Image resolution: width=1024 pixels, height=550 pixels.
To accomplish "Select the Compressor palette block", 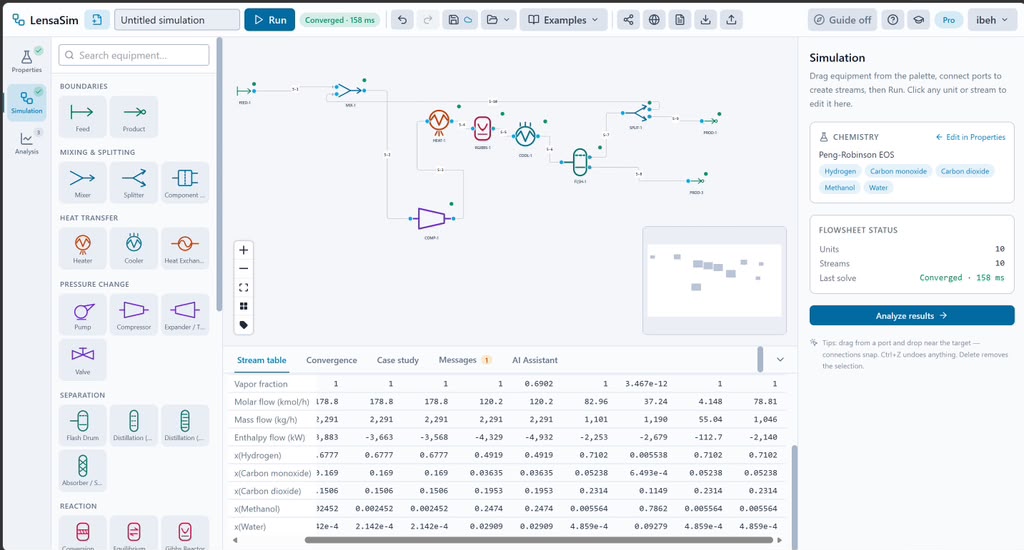I will [134, 314].
